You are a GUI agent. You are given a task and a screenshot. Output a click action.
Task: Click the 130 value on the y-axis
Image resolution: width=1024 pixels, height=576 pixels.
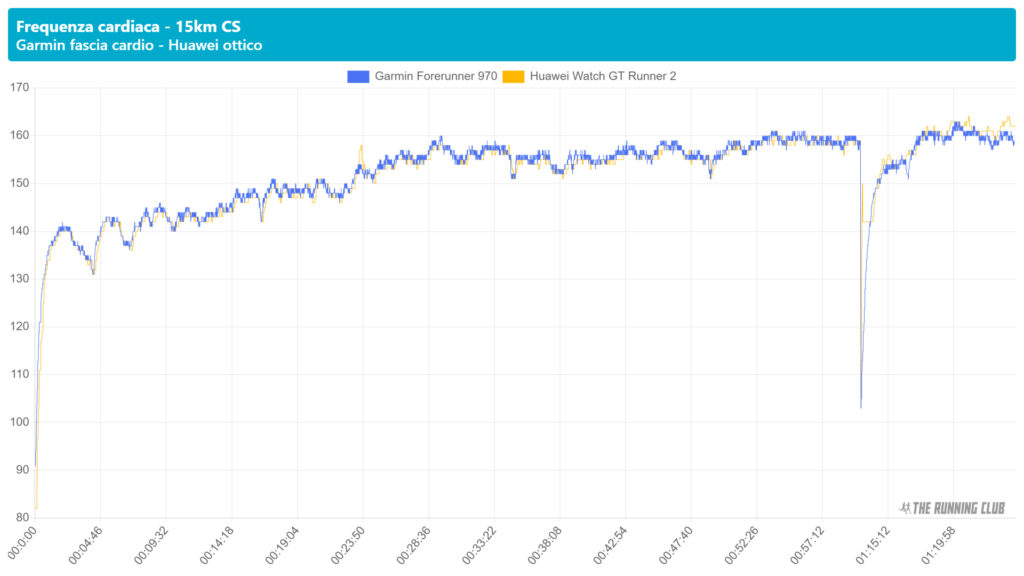click(19, 279)
